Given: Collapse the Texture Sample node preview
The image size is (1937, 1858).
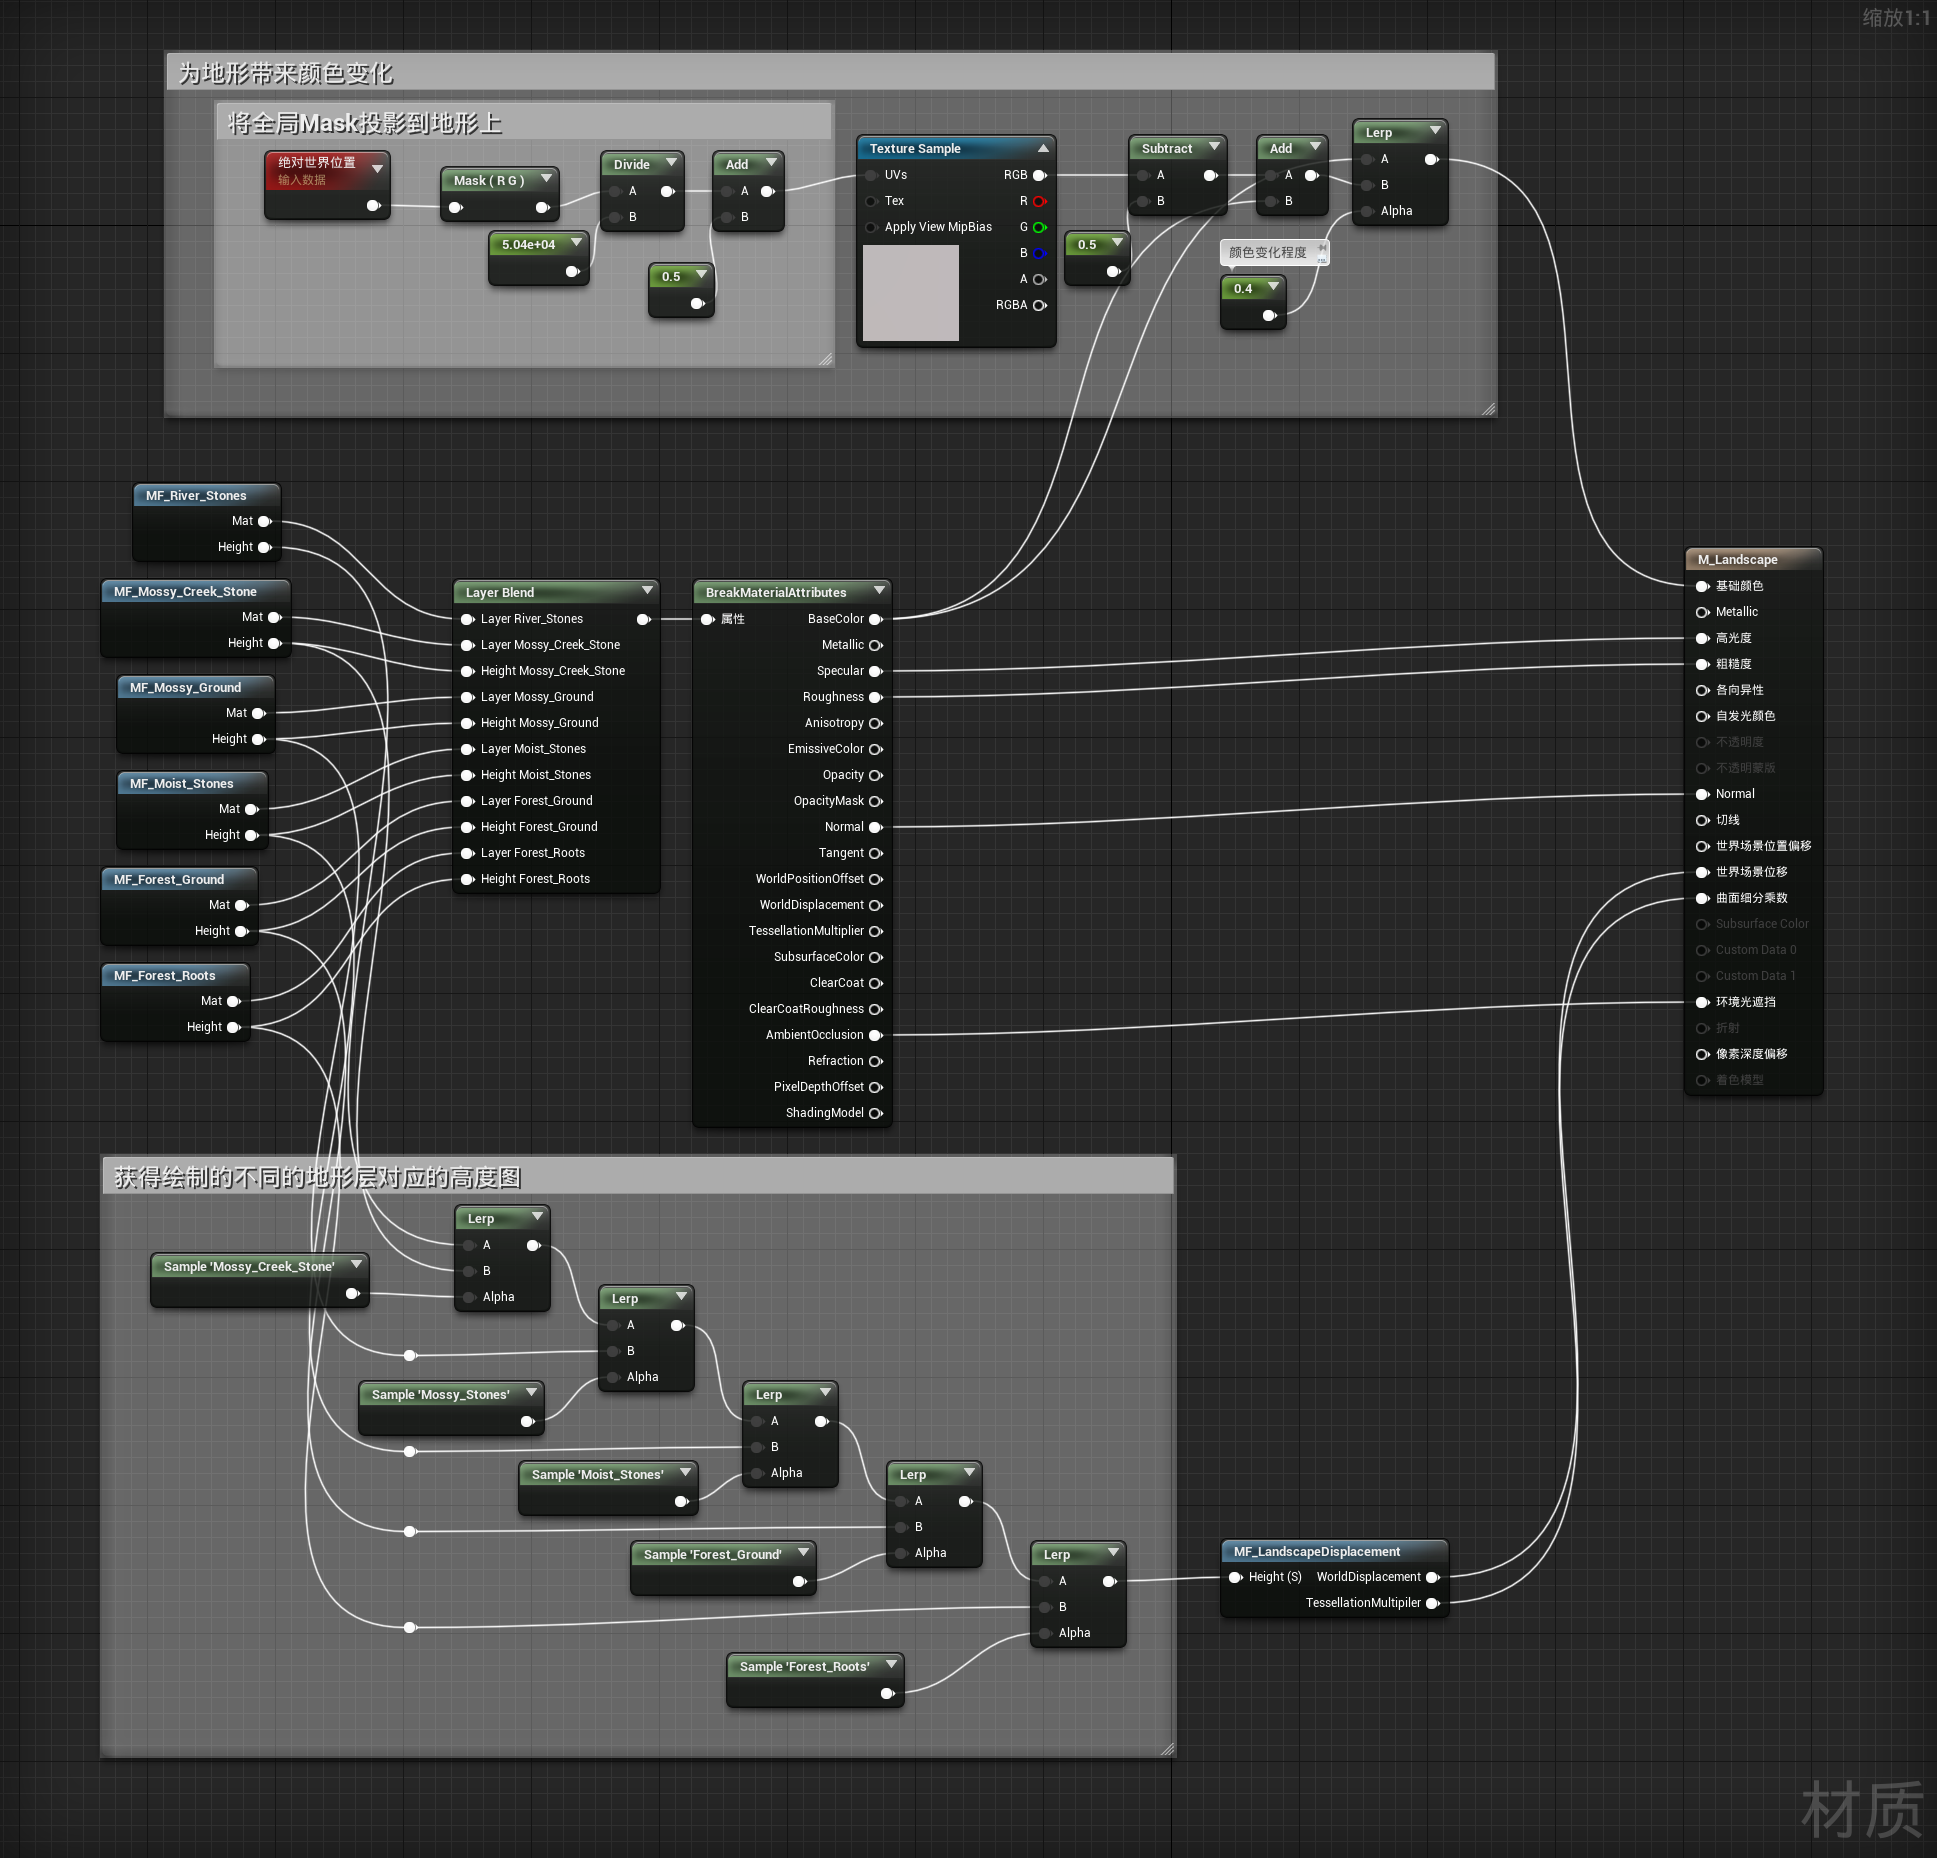Looking at the screenshot, I should point(1043,148).
